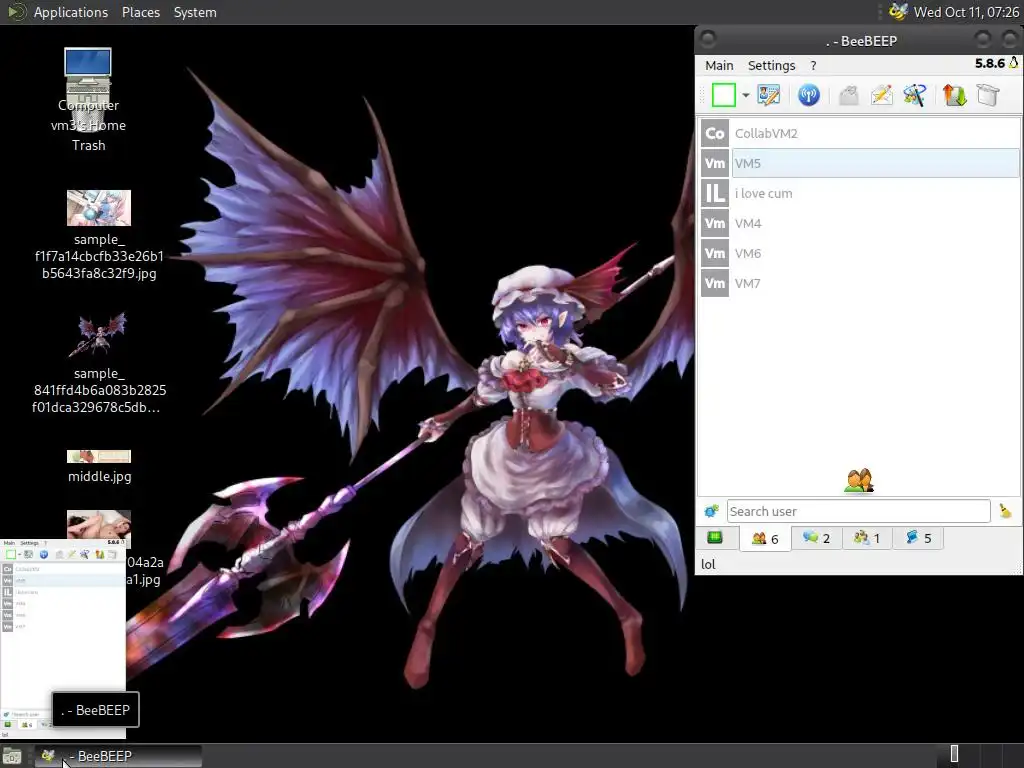Open the Places menu in top panel
1024x768 pixels.
140,12
